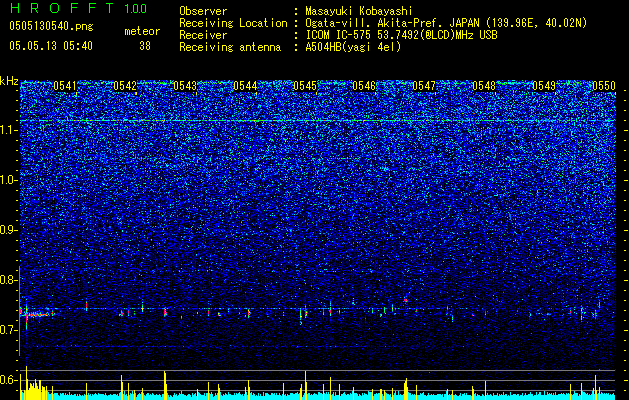This screenshot has height=400, width=629.
Task: Click the 0547 time marker
Action: pos(424,86)
